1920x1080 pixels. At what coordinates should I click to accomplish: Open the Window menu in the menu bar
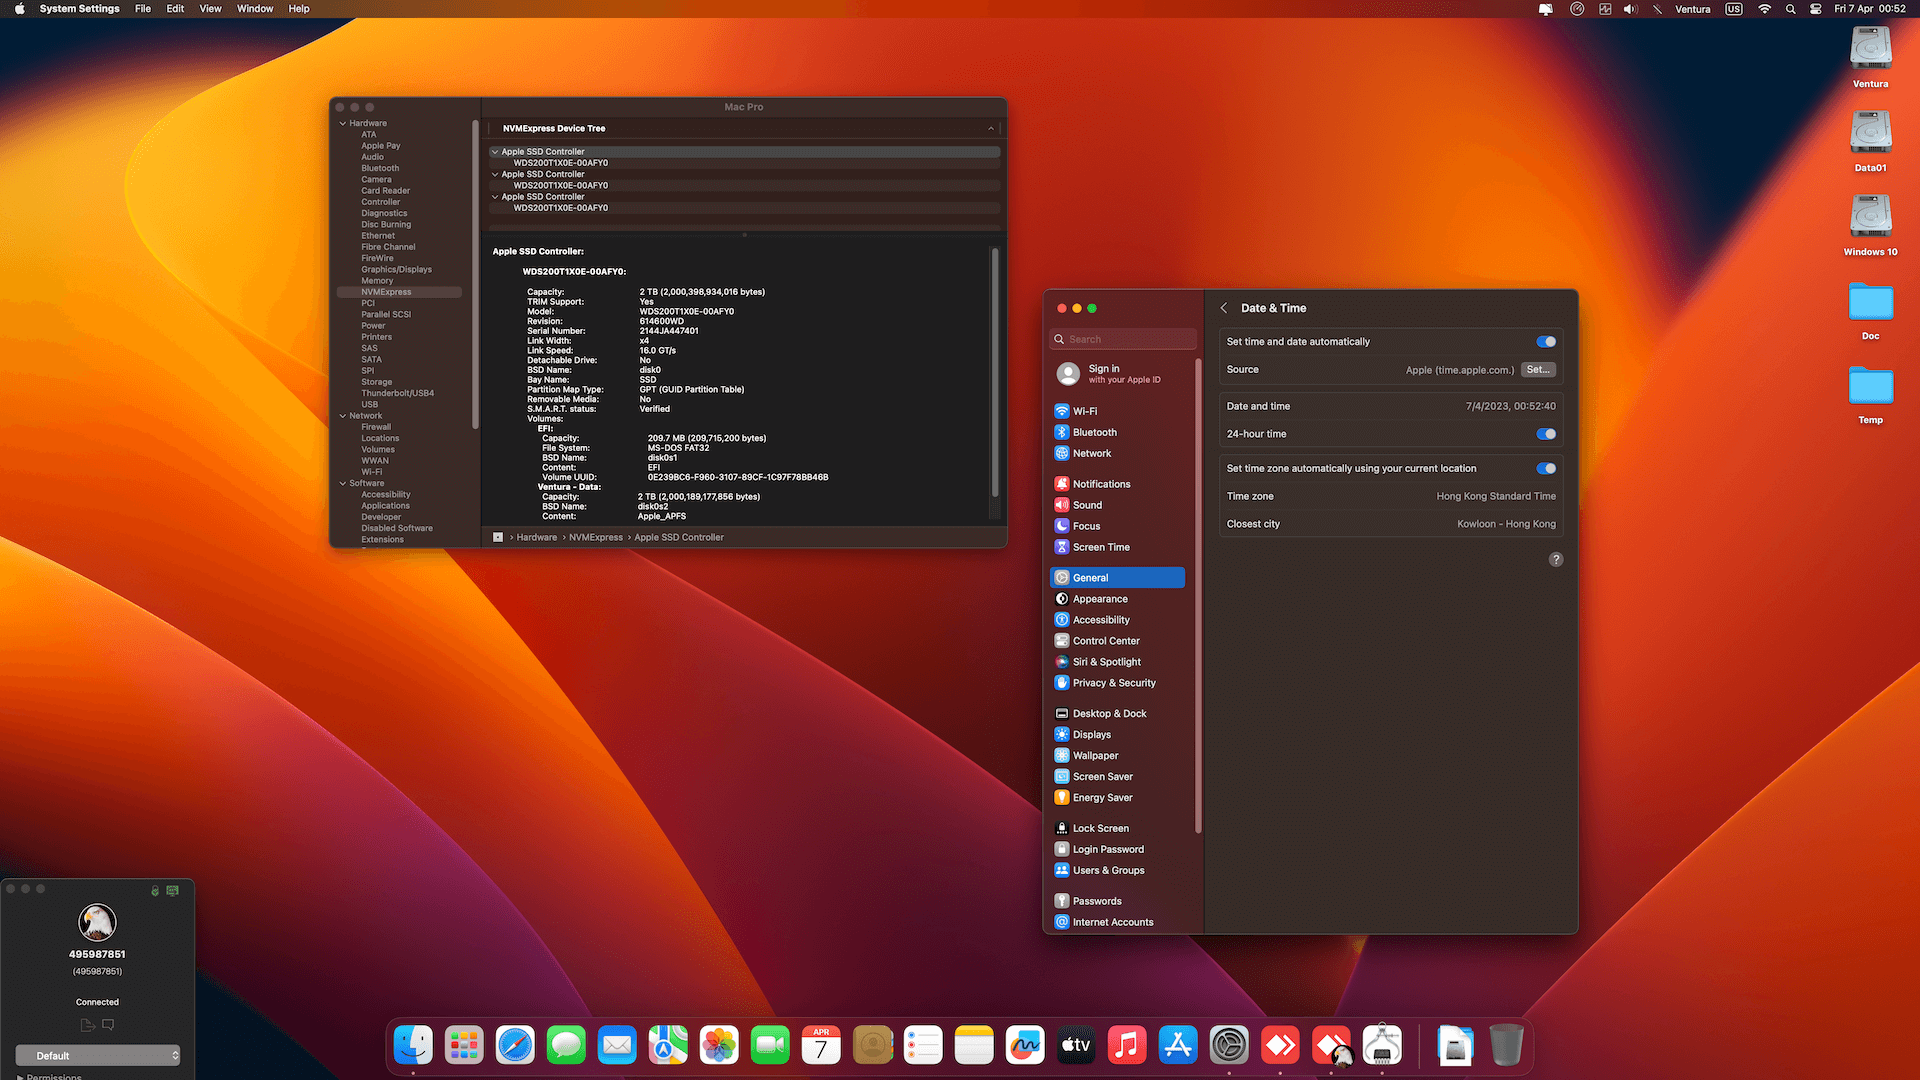pos(254,8)
